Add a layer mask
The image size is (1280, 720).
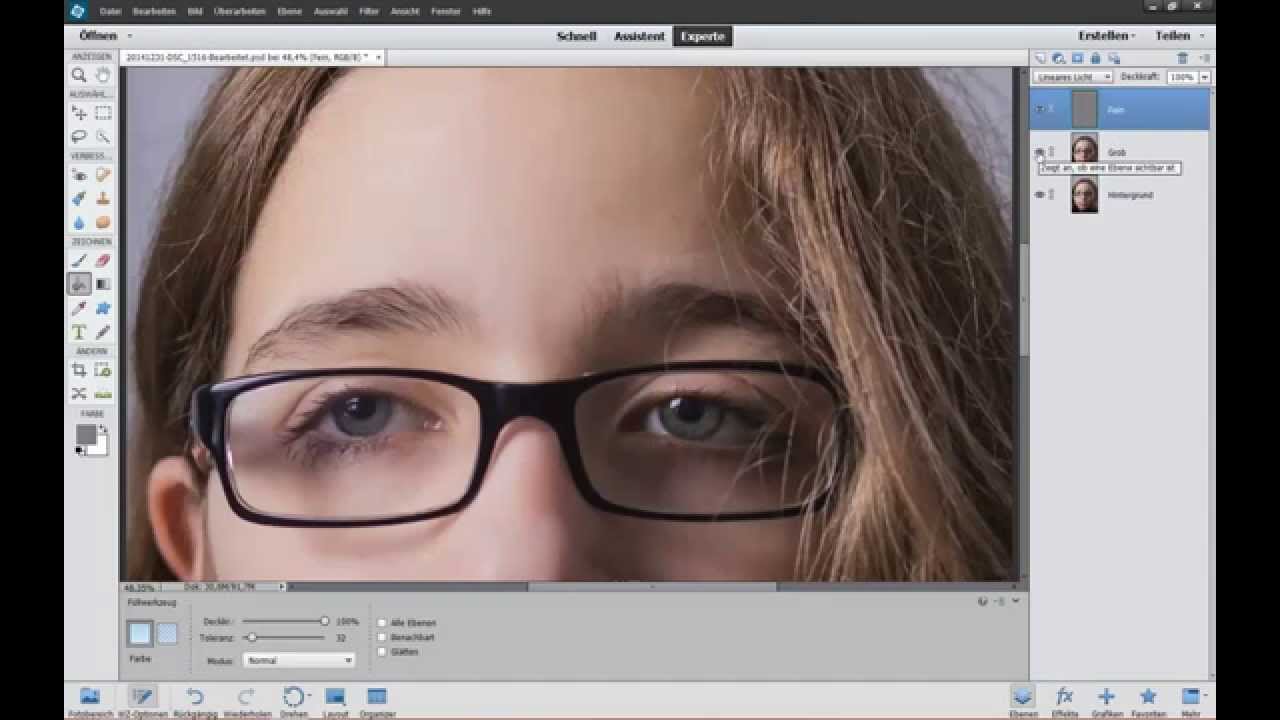pos(1077,59)
